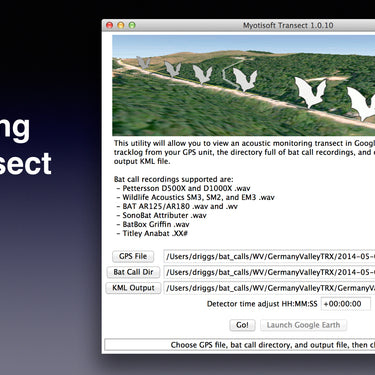Viewport: 375px width, 375px height.
Task: Focus the KML output path field
Action: point(269,288)
